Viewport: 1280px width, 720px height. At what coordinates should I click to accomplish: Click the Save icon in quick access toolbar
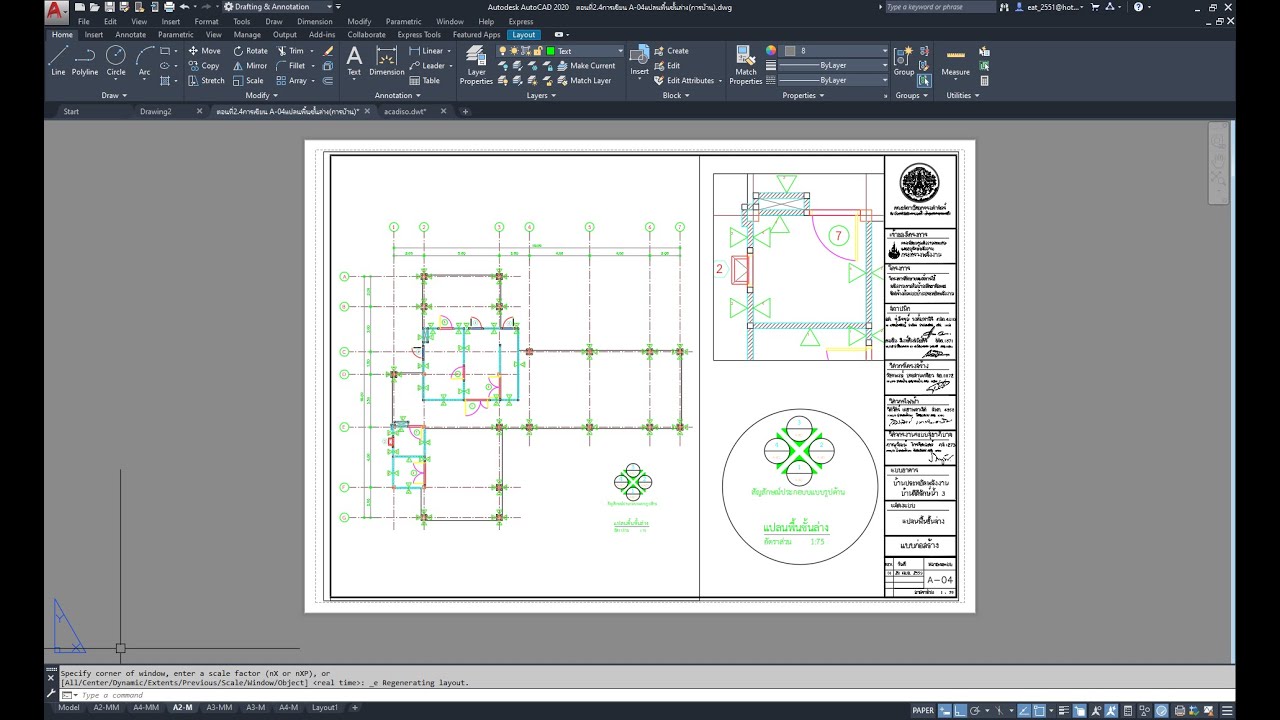click(x=109, y=7)
